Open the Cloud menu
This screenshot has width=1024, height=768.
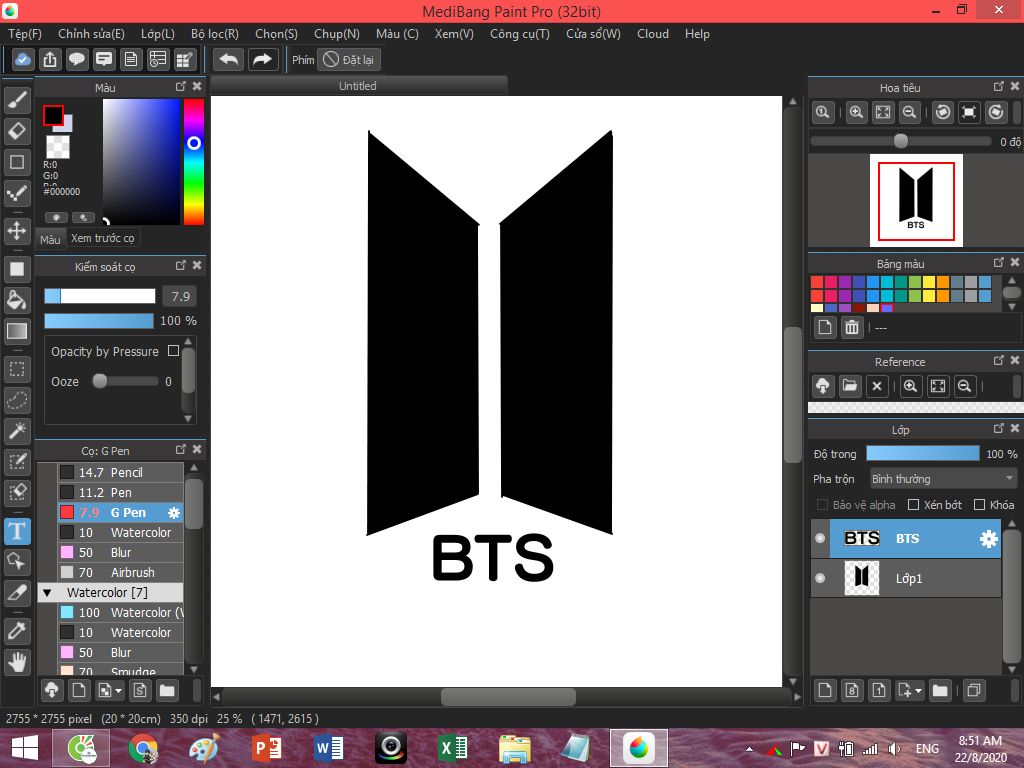coord(652,34)
